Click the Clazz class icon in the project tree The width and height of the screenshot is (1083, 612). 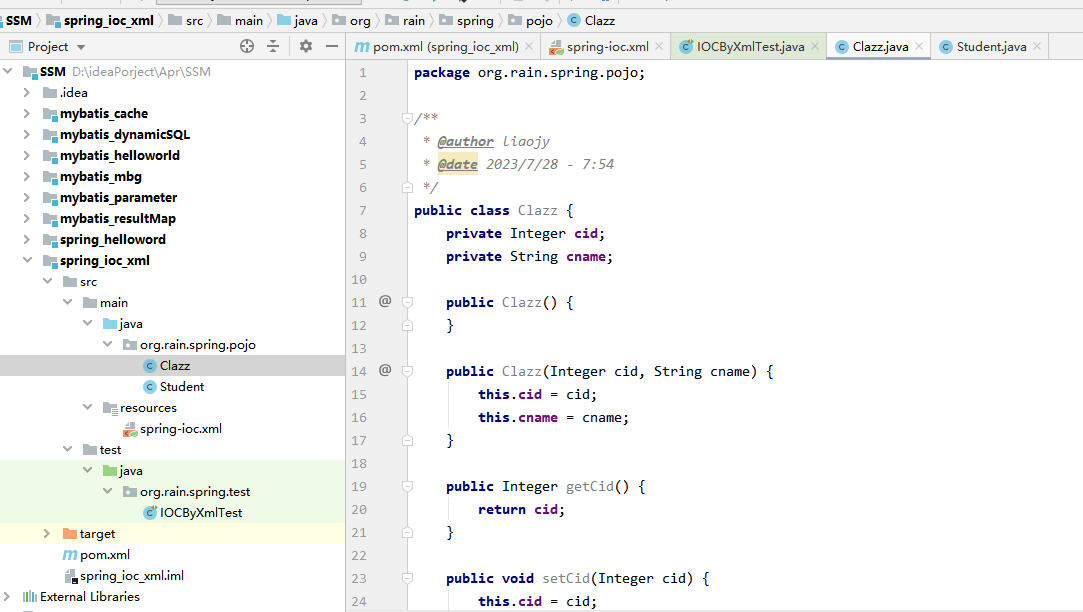coord(150,365)
